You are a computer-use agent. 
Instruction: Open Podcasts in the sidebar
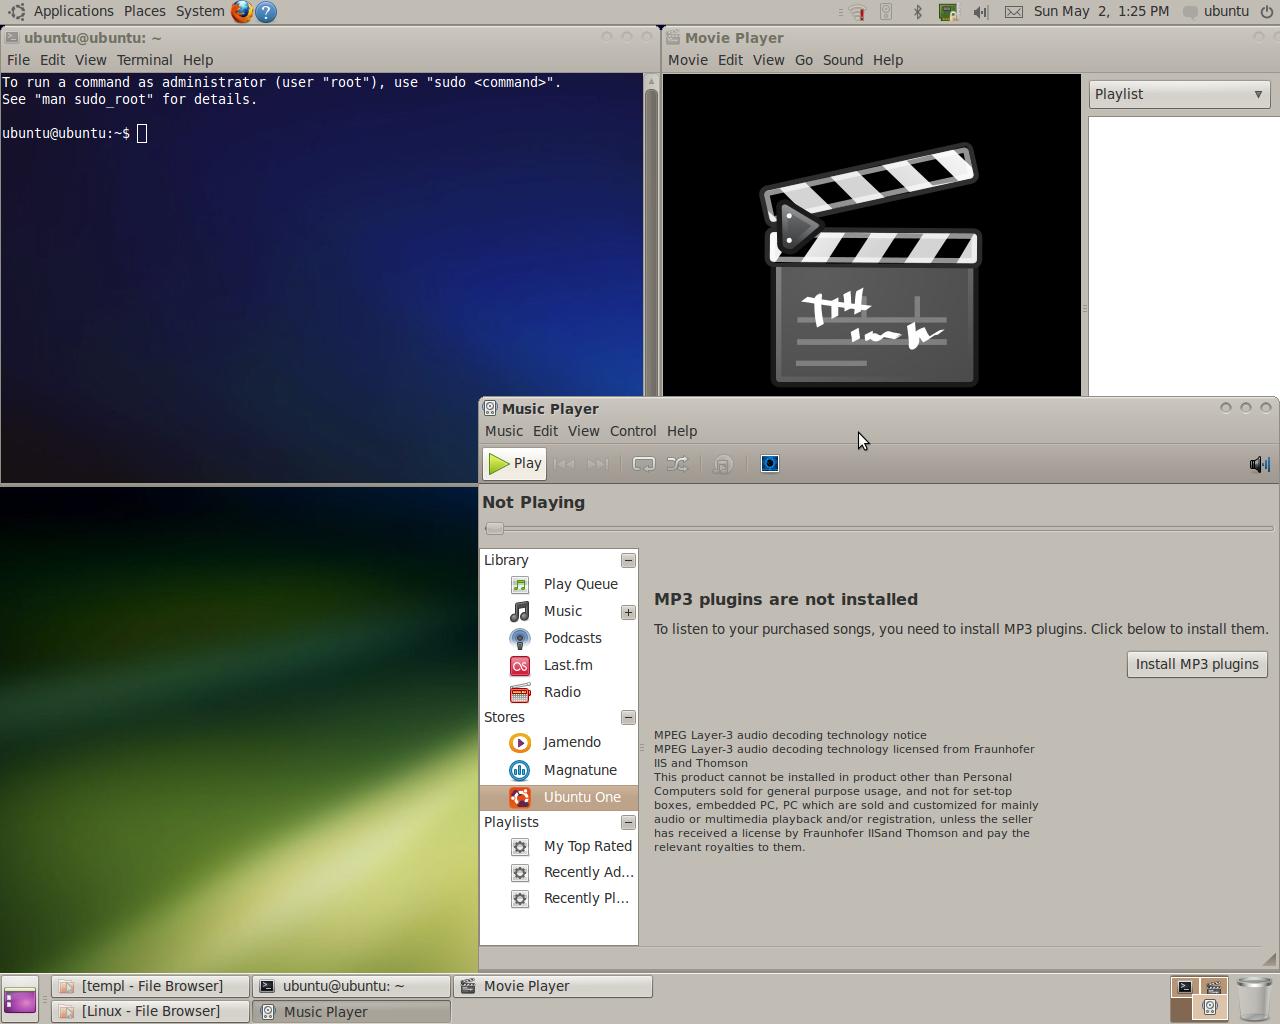point(559,638)
